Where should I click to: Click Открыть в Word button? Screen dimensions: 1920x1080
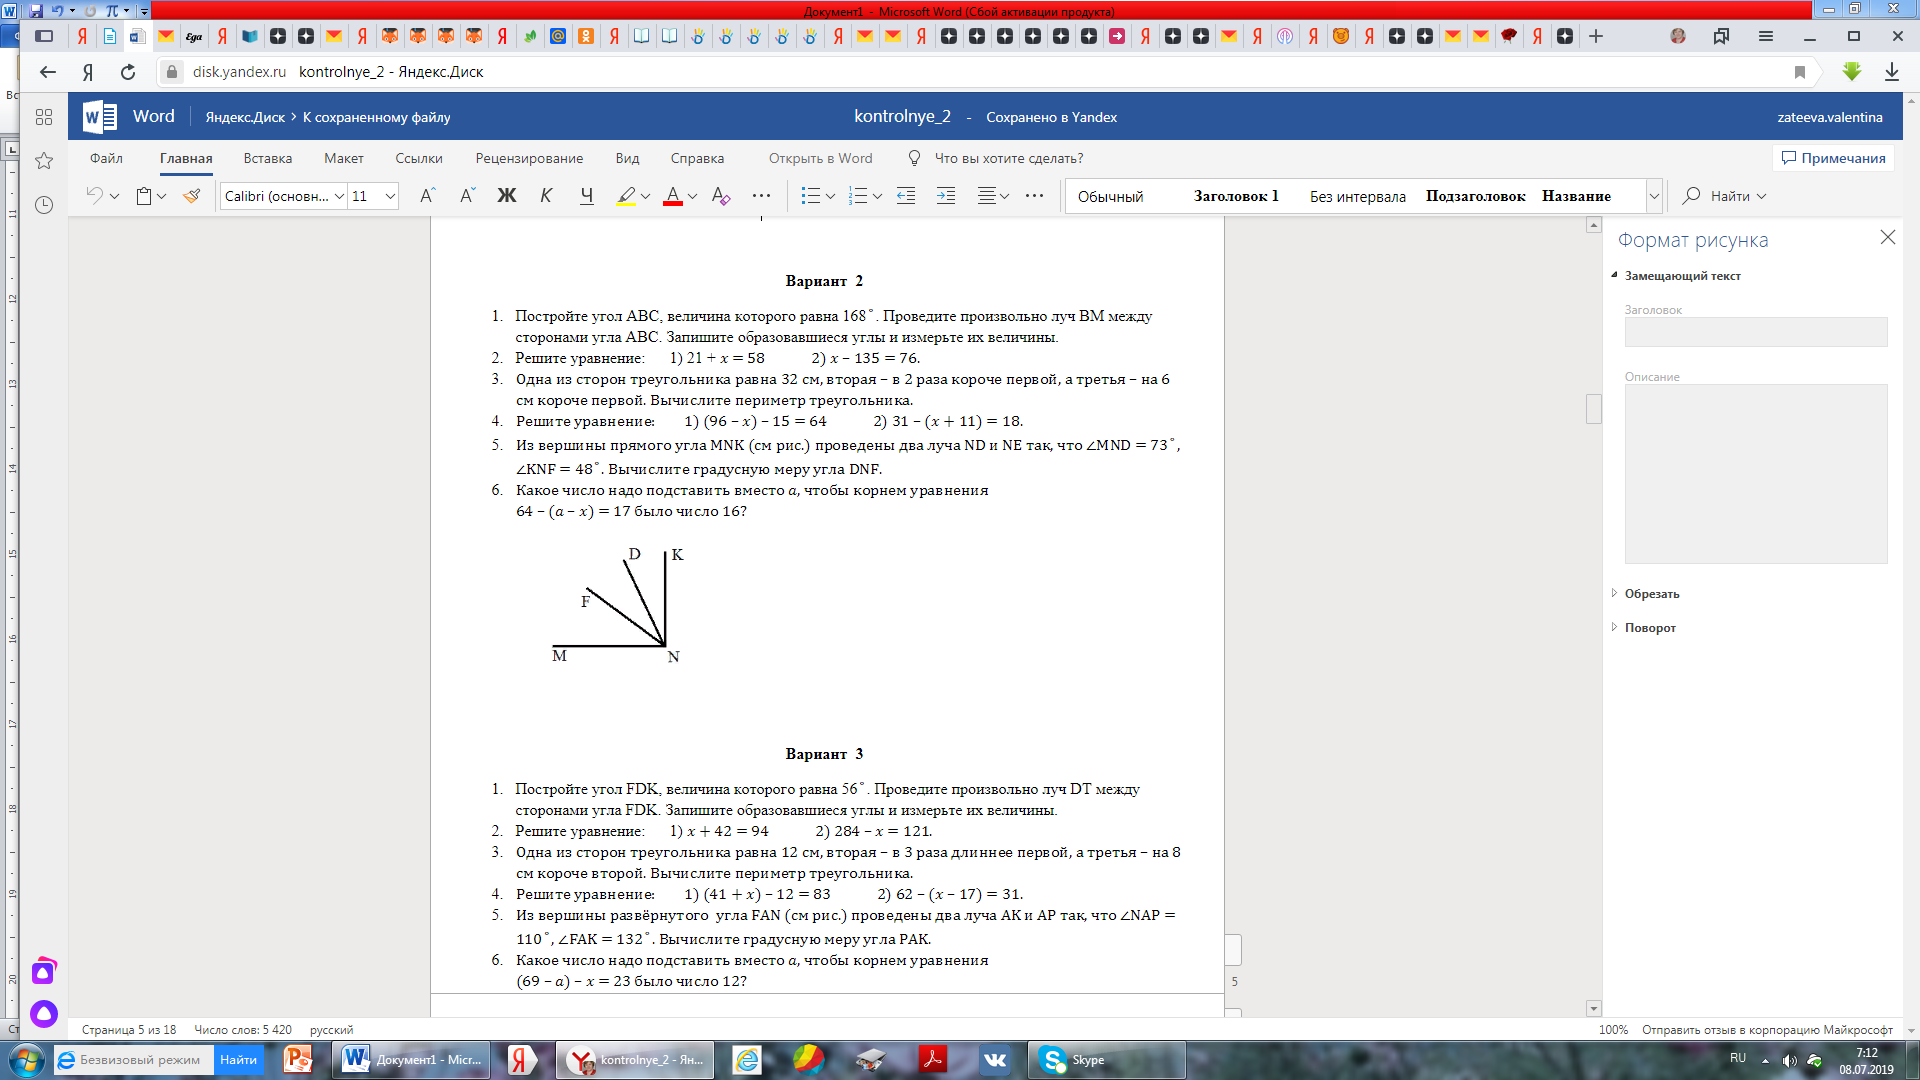pyautogui.click(x=820, y=158)
